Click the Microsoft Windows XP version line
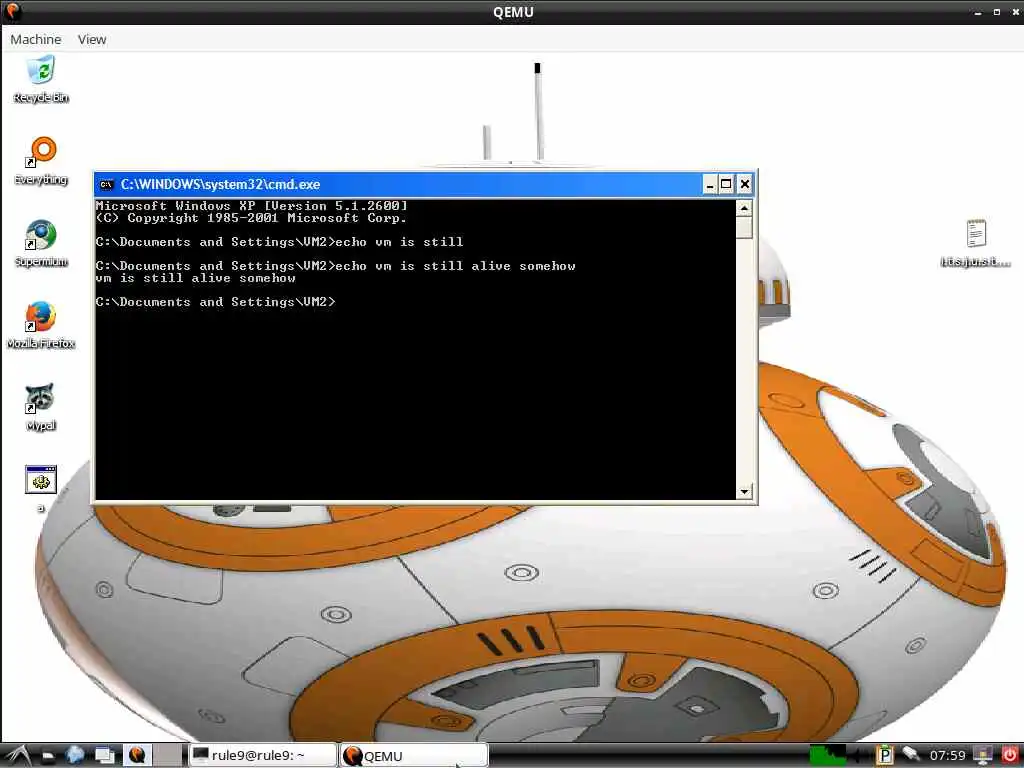The width and height of the screenshot is (1024, 768). click(251, 206)
